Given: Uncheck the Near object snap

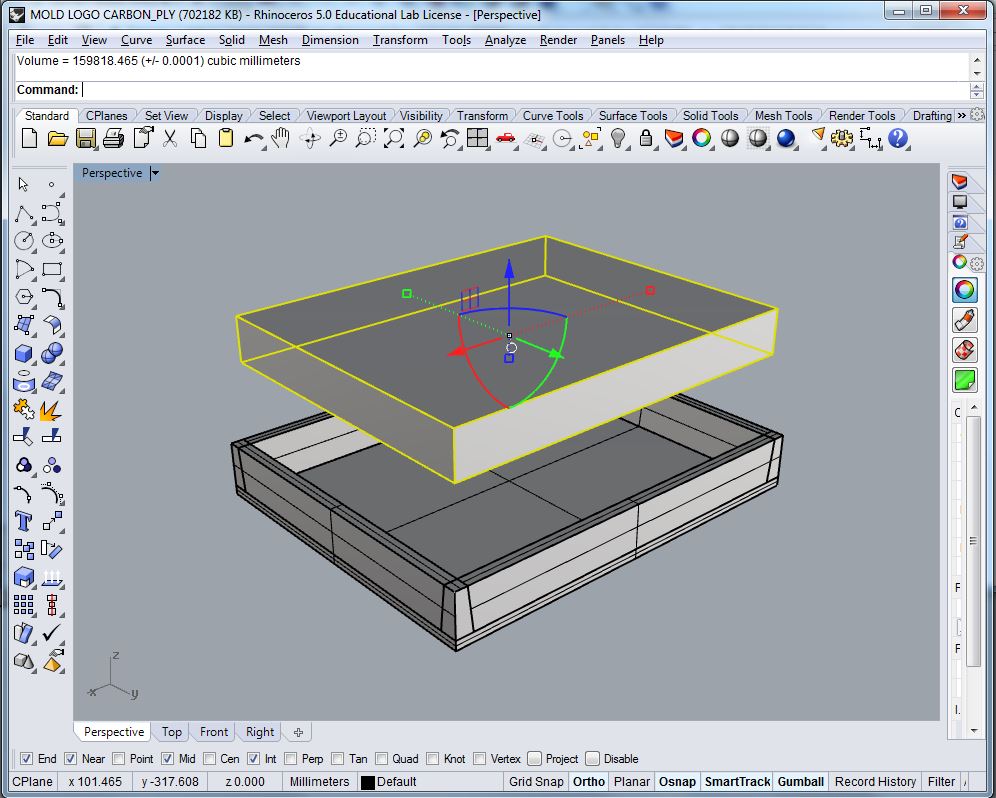Looking at the screenshot, I should click(x=71, y=759).
